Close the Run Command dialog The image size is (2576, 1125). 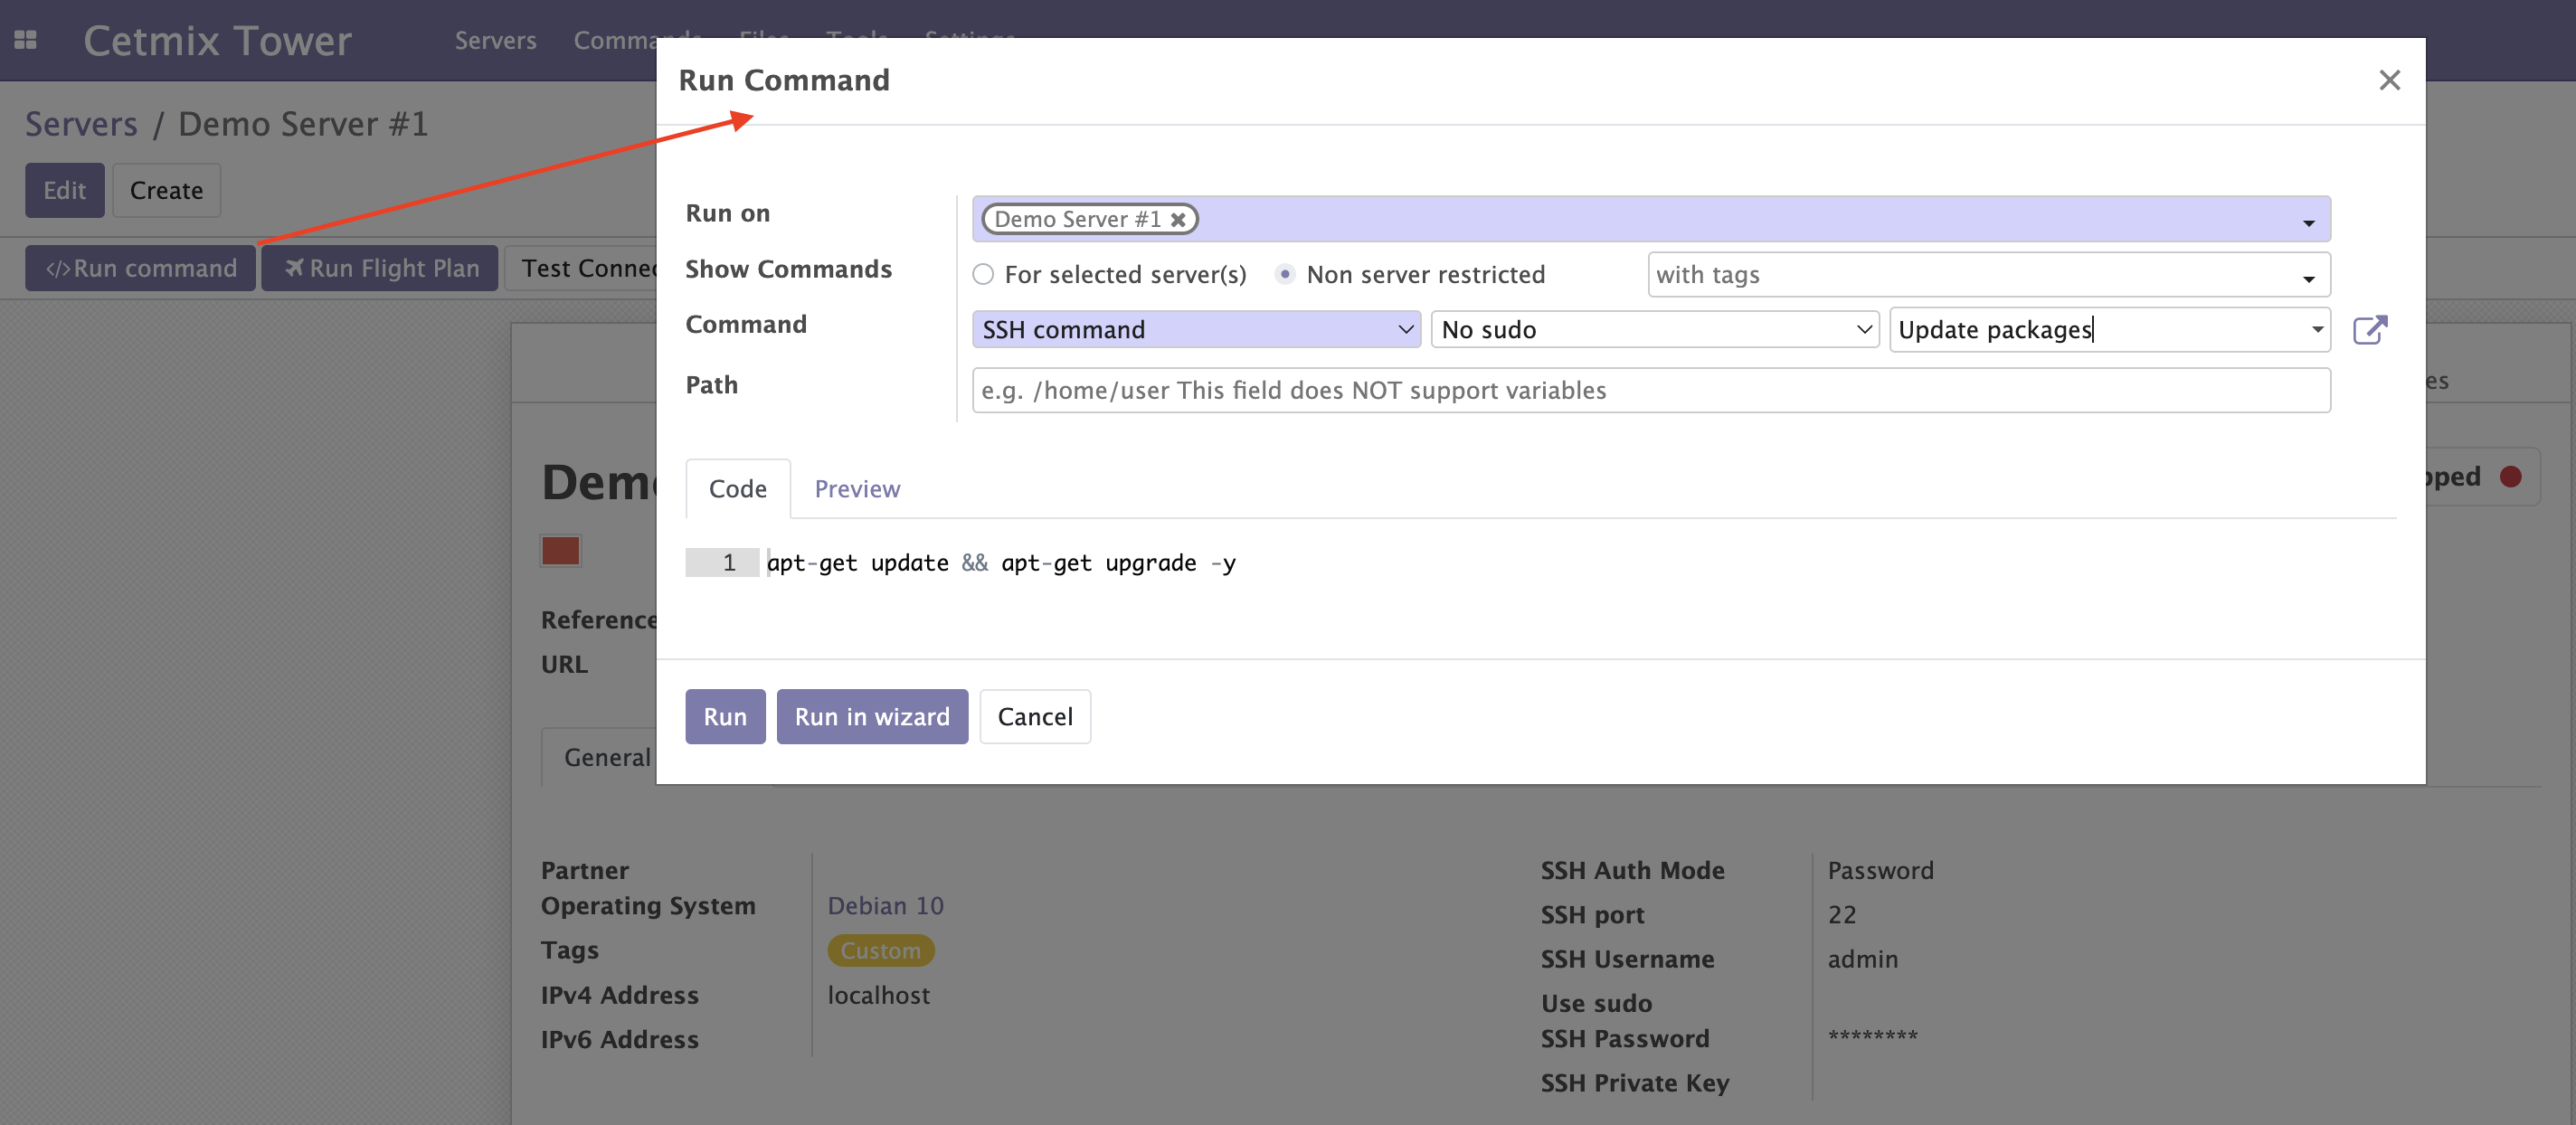pos(2388,80)
